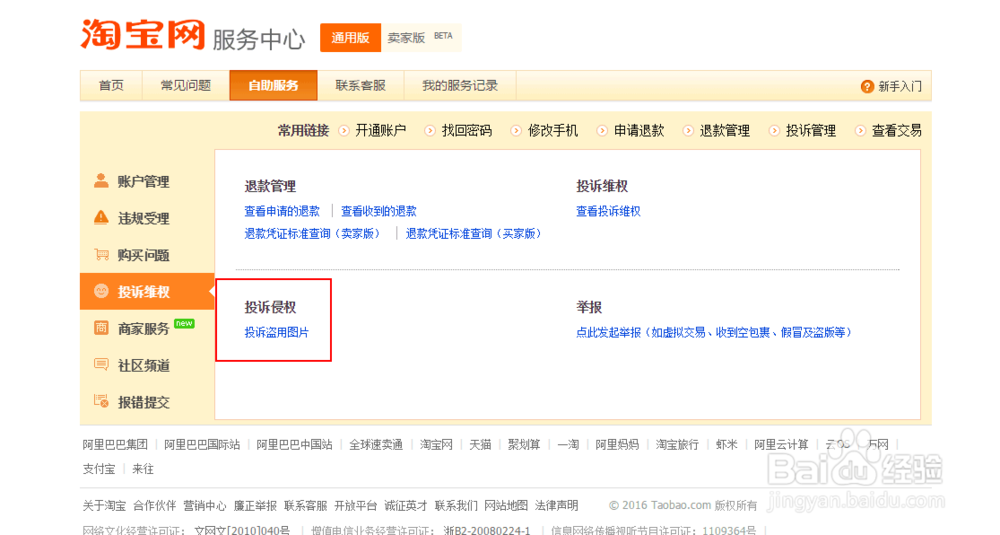This screenshot has height=535, width=1000.
Task: Open 退款凭证标准查询（卖家版） link
Action: [314, 234]
